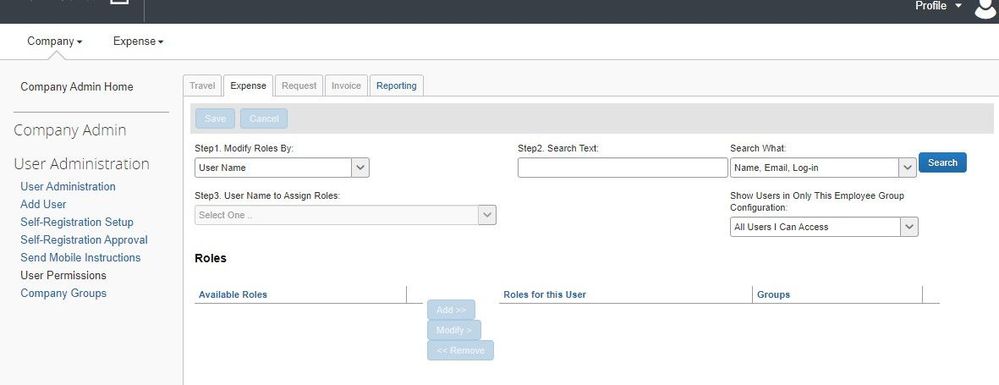Click the Company Admin heading
The height and width of the screenshot is (385, 999).
click(x=70, y=130)
